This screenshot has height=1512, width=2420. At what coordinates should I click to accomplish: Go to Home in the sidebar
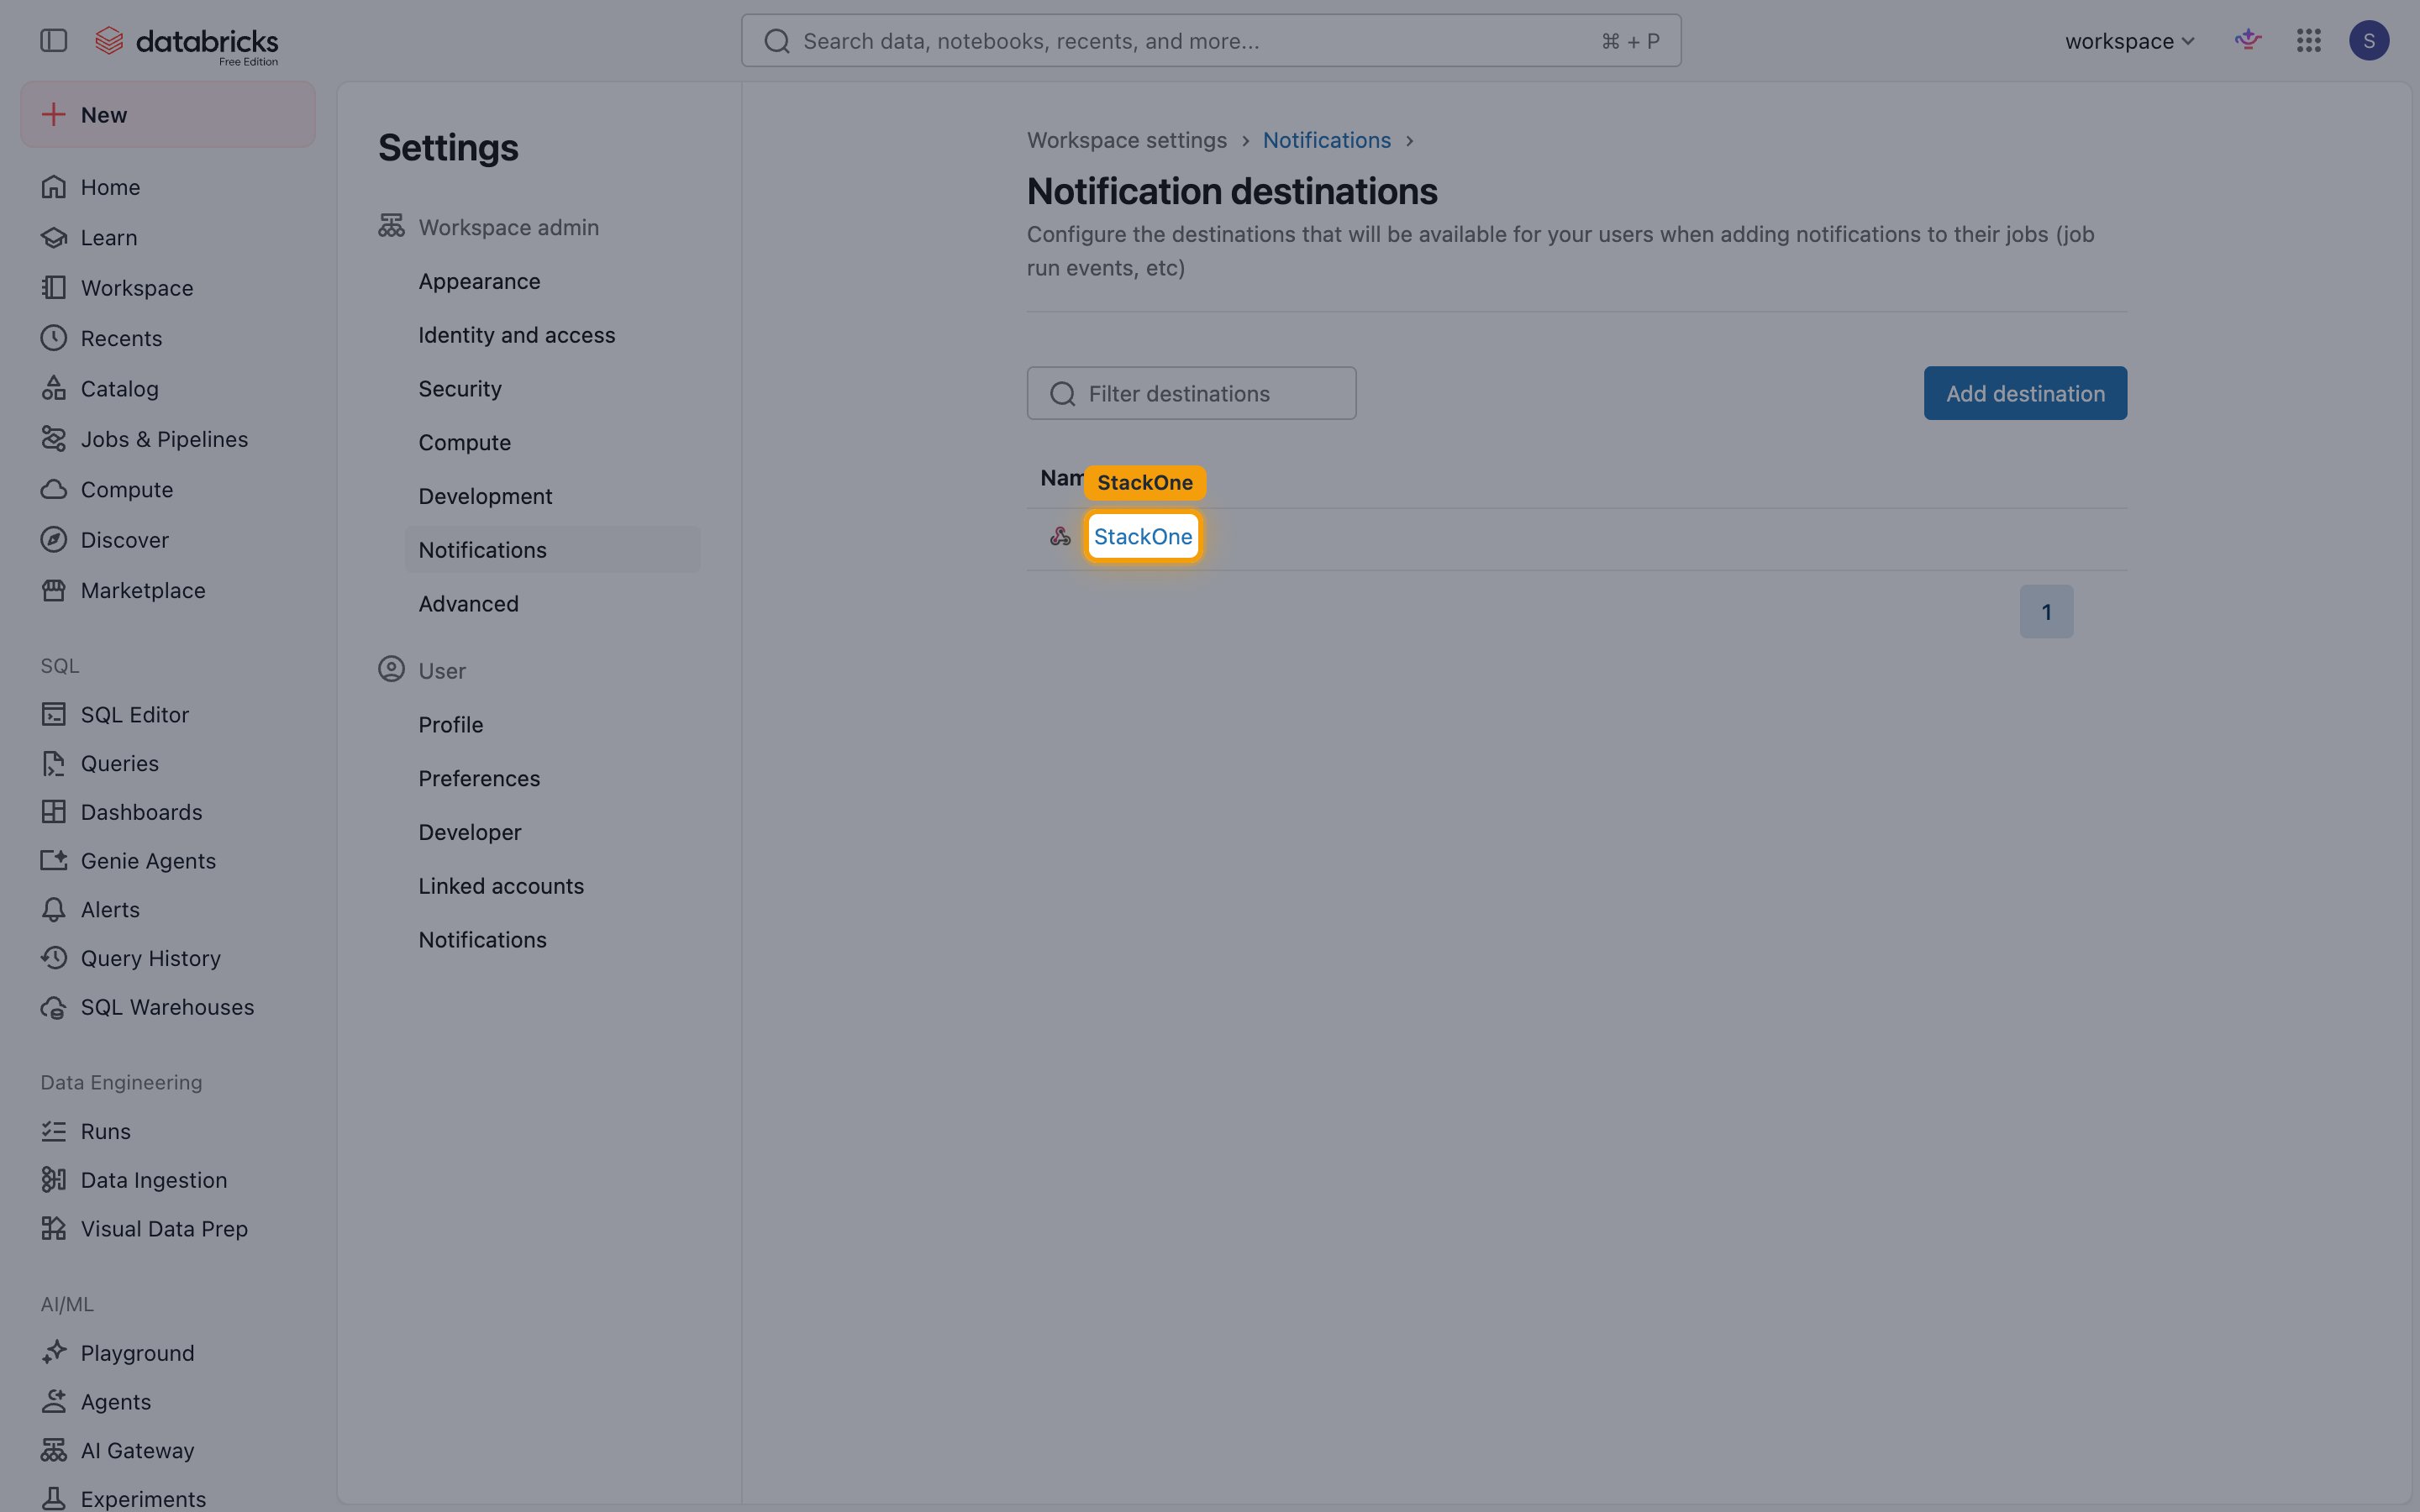(x=110, y=187)
